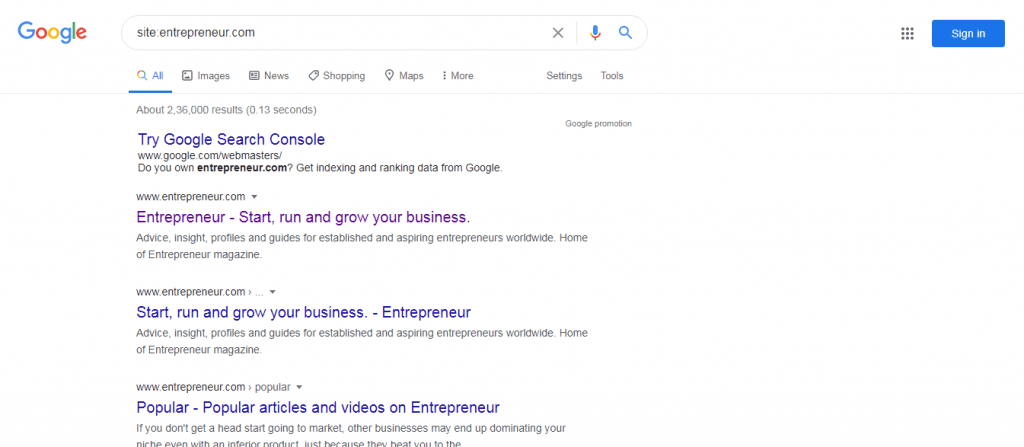Start voice search with microphone icon
Image resolution: width=1024 pixels, height=447 pixels.
pyautogui.click(x=595, y=33)
